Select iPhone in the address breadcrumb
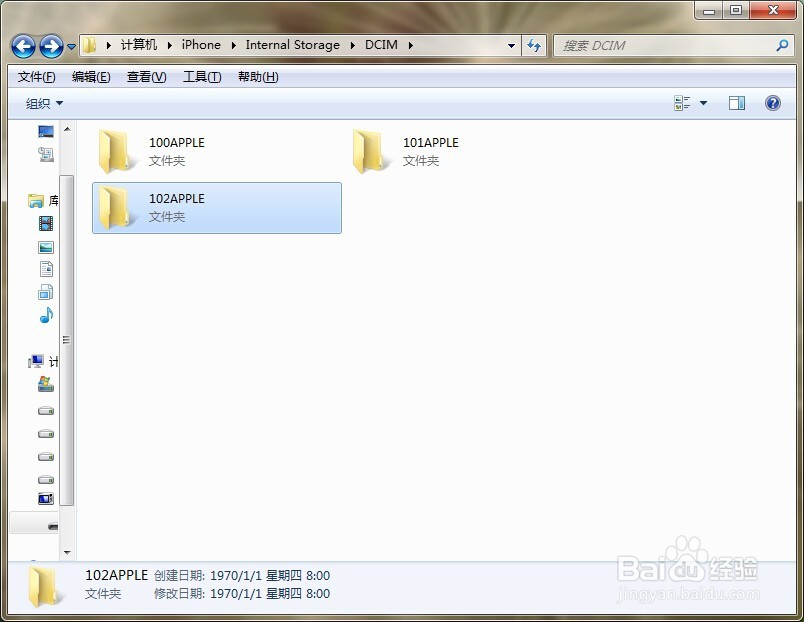This screenshot has width=804, height=622. tap(201, 45)
